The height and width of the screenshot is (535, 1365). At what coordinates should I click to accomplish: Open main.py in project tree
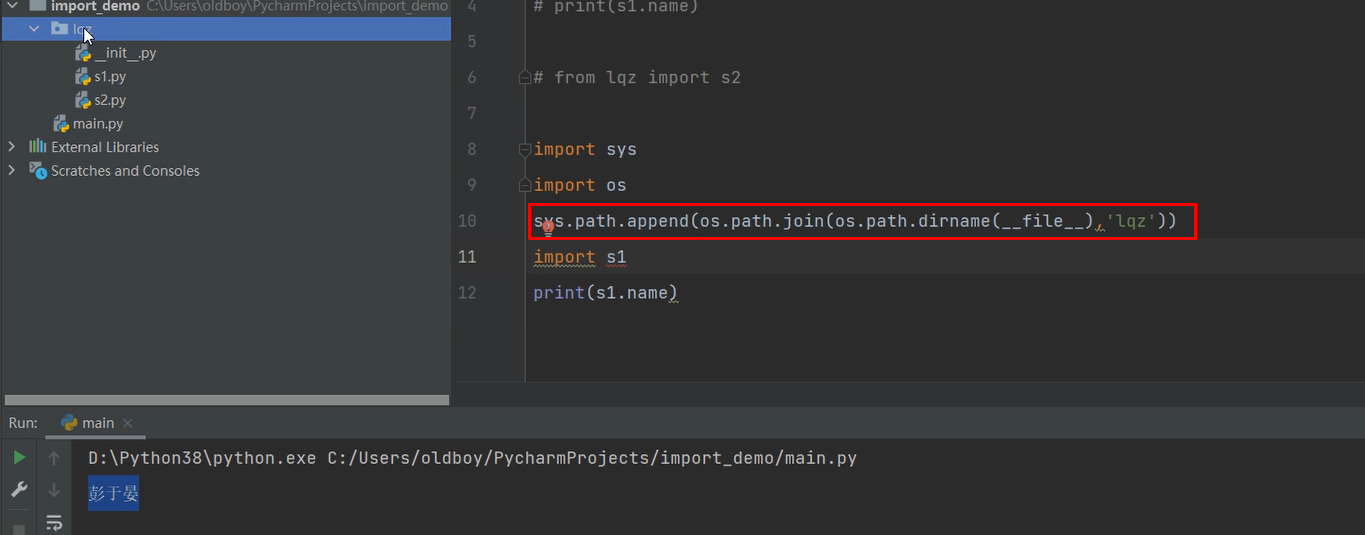pos(98,124)
